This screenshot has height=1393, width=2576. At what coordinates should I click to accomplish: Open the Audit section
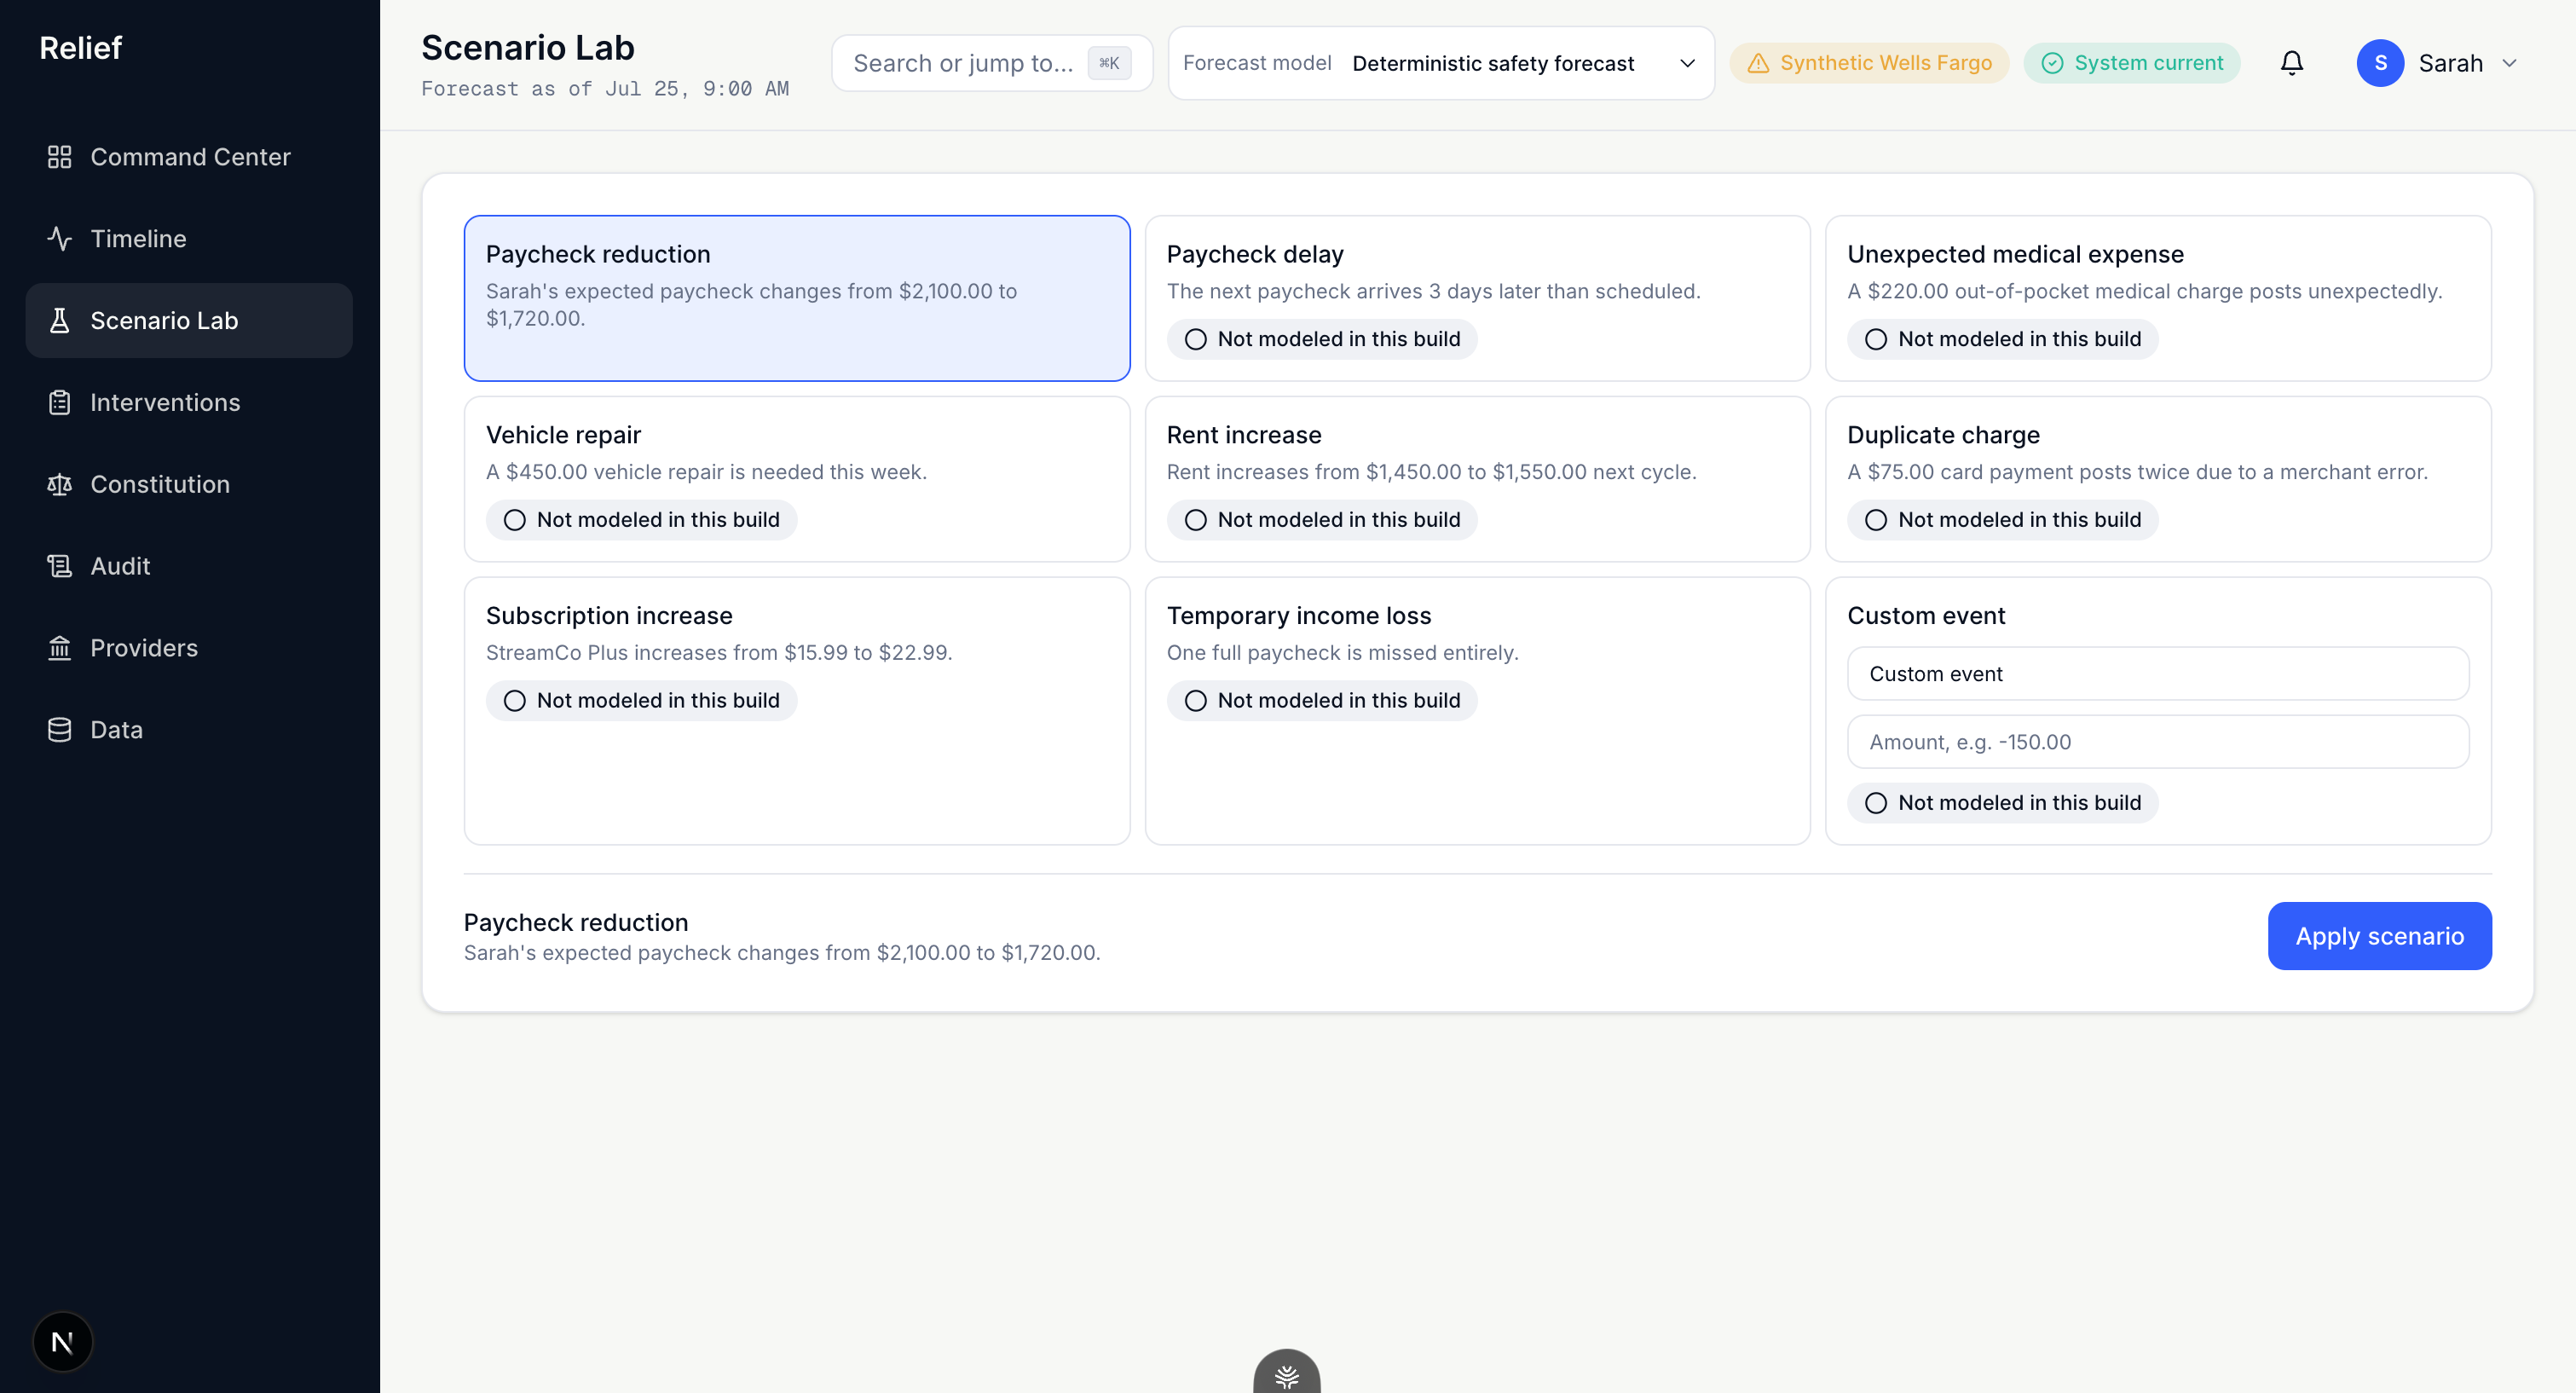coord(189,566)
